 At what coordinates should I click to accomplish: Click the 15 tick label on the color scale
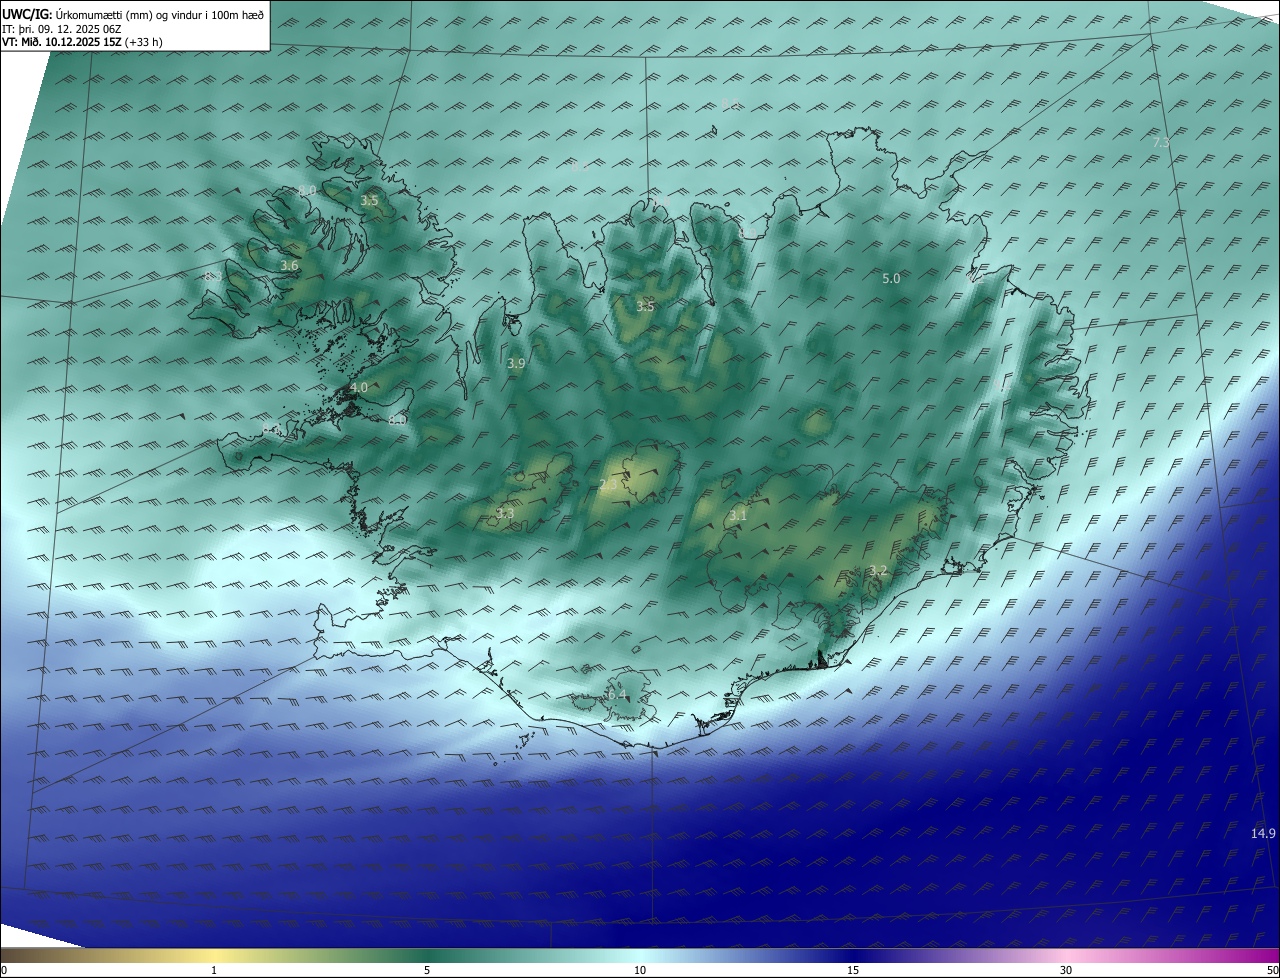click(x=853, y=970)
